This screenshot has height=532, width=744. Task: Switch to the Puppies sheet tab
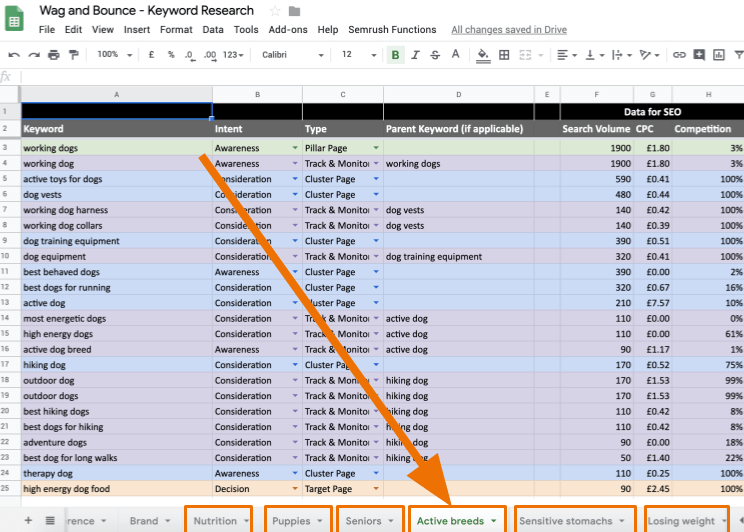[x=291, y=521]
